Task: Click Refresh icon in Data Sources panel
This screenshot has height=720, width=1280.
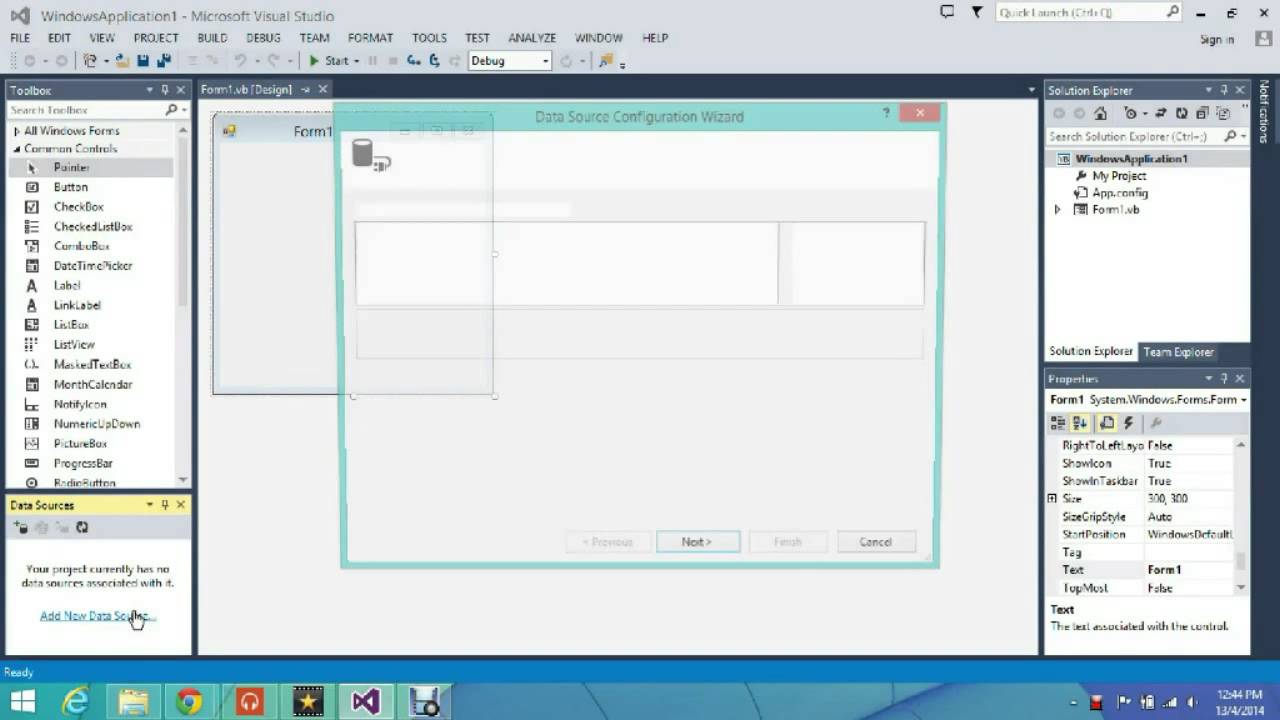Action: [82, 527]
